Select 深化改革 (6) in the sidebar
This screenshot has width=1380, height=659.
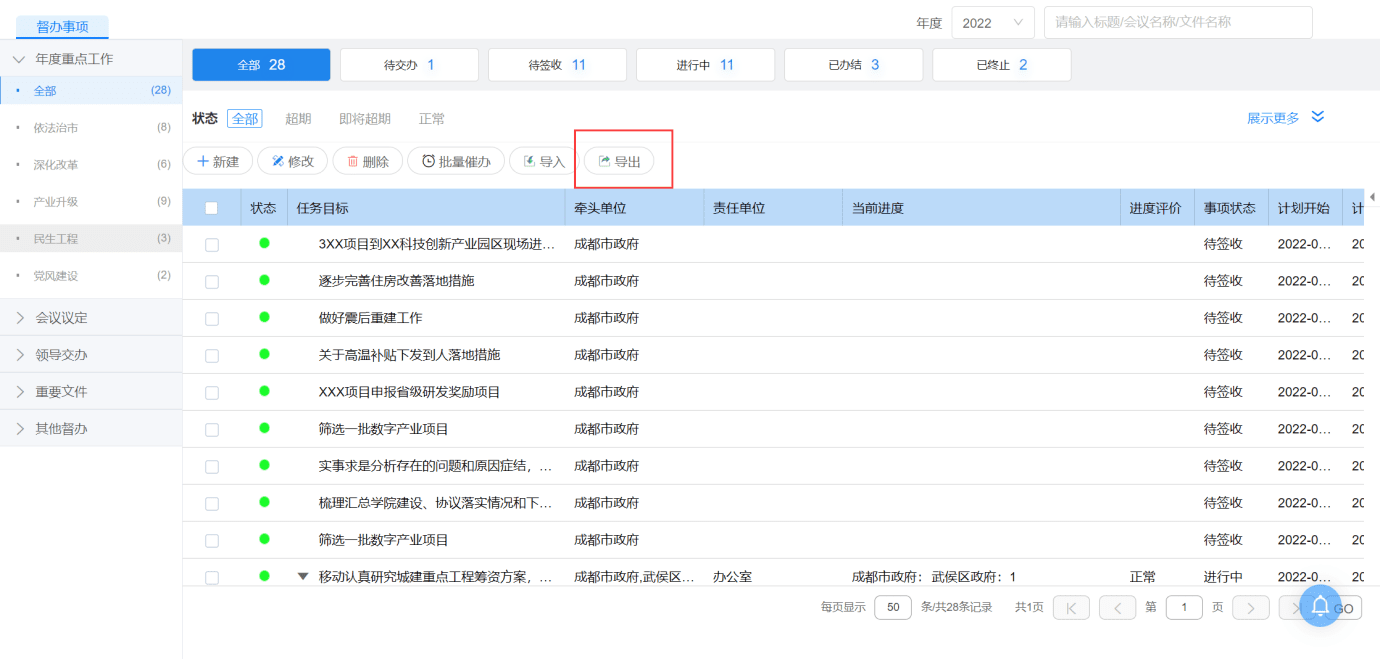(x=91, y=164)
